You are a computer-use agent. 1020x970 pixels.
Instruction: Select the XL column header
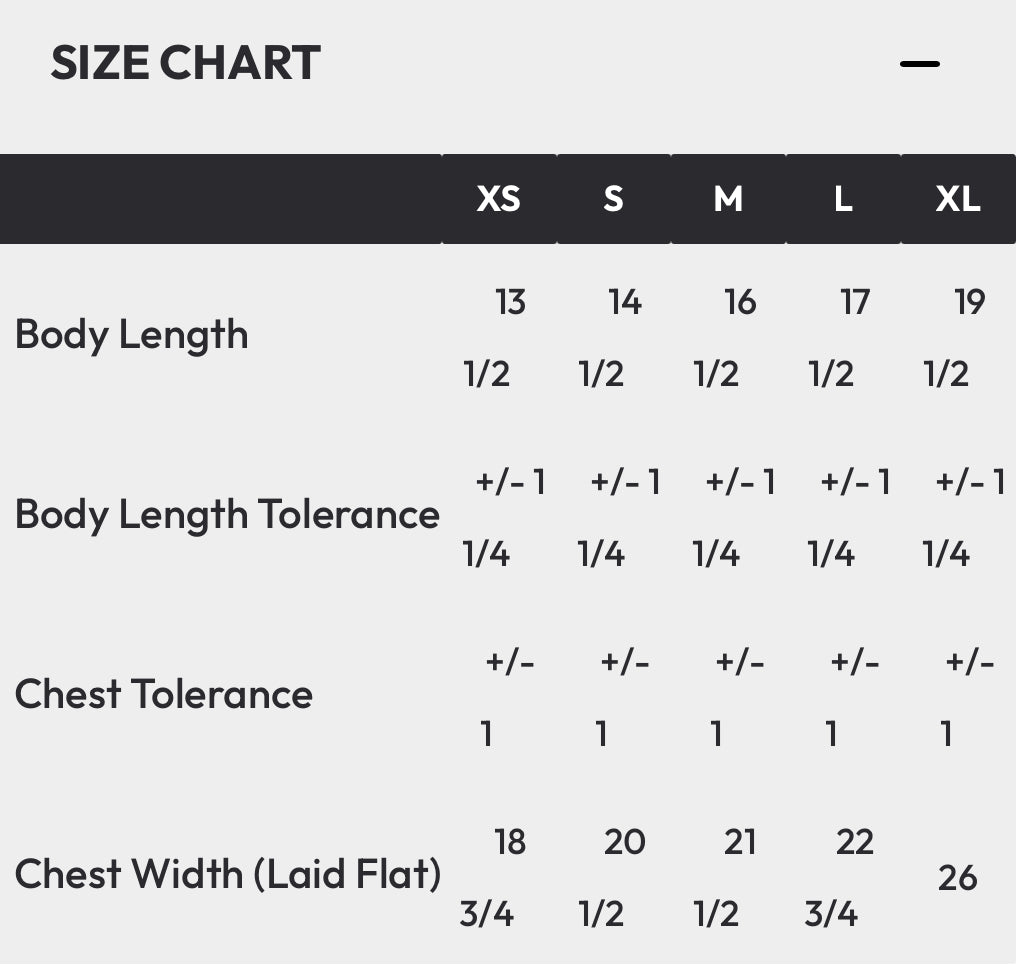point(957,199)
